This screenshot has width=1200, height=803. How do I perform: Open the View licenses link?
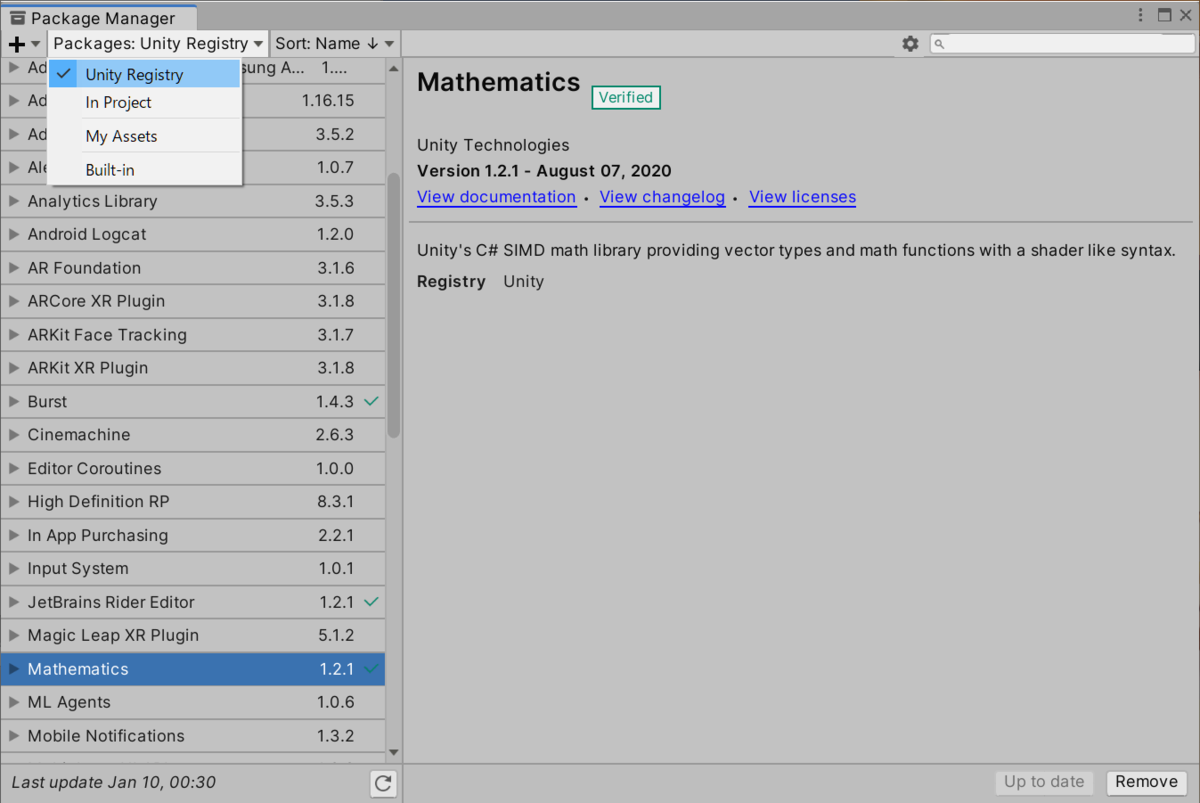point(802,197)
